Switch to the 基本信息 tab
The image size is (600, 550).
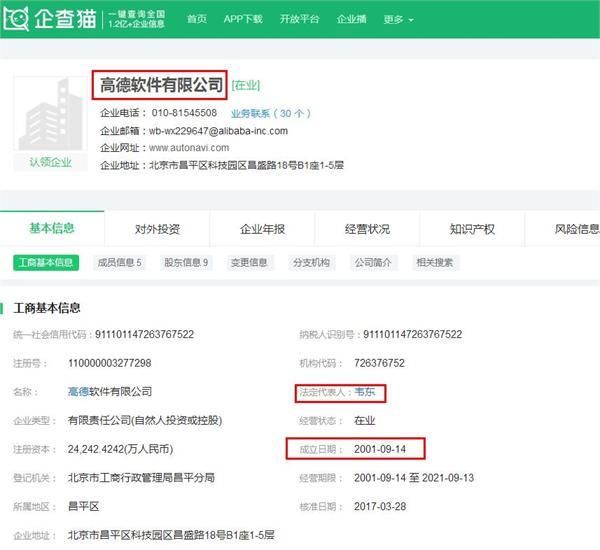52,228
